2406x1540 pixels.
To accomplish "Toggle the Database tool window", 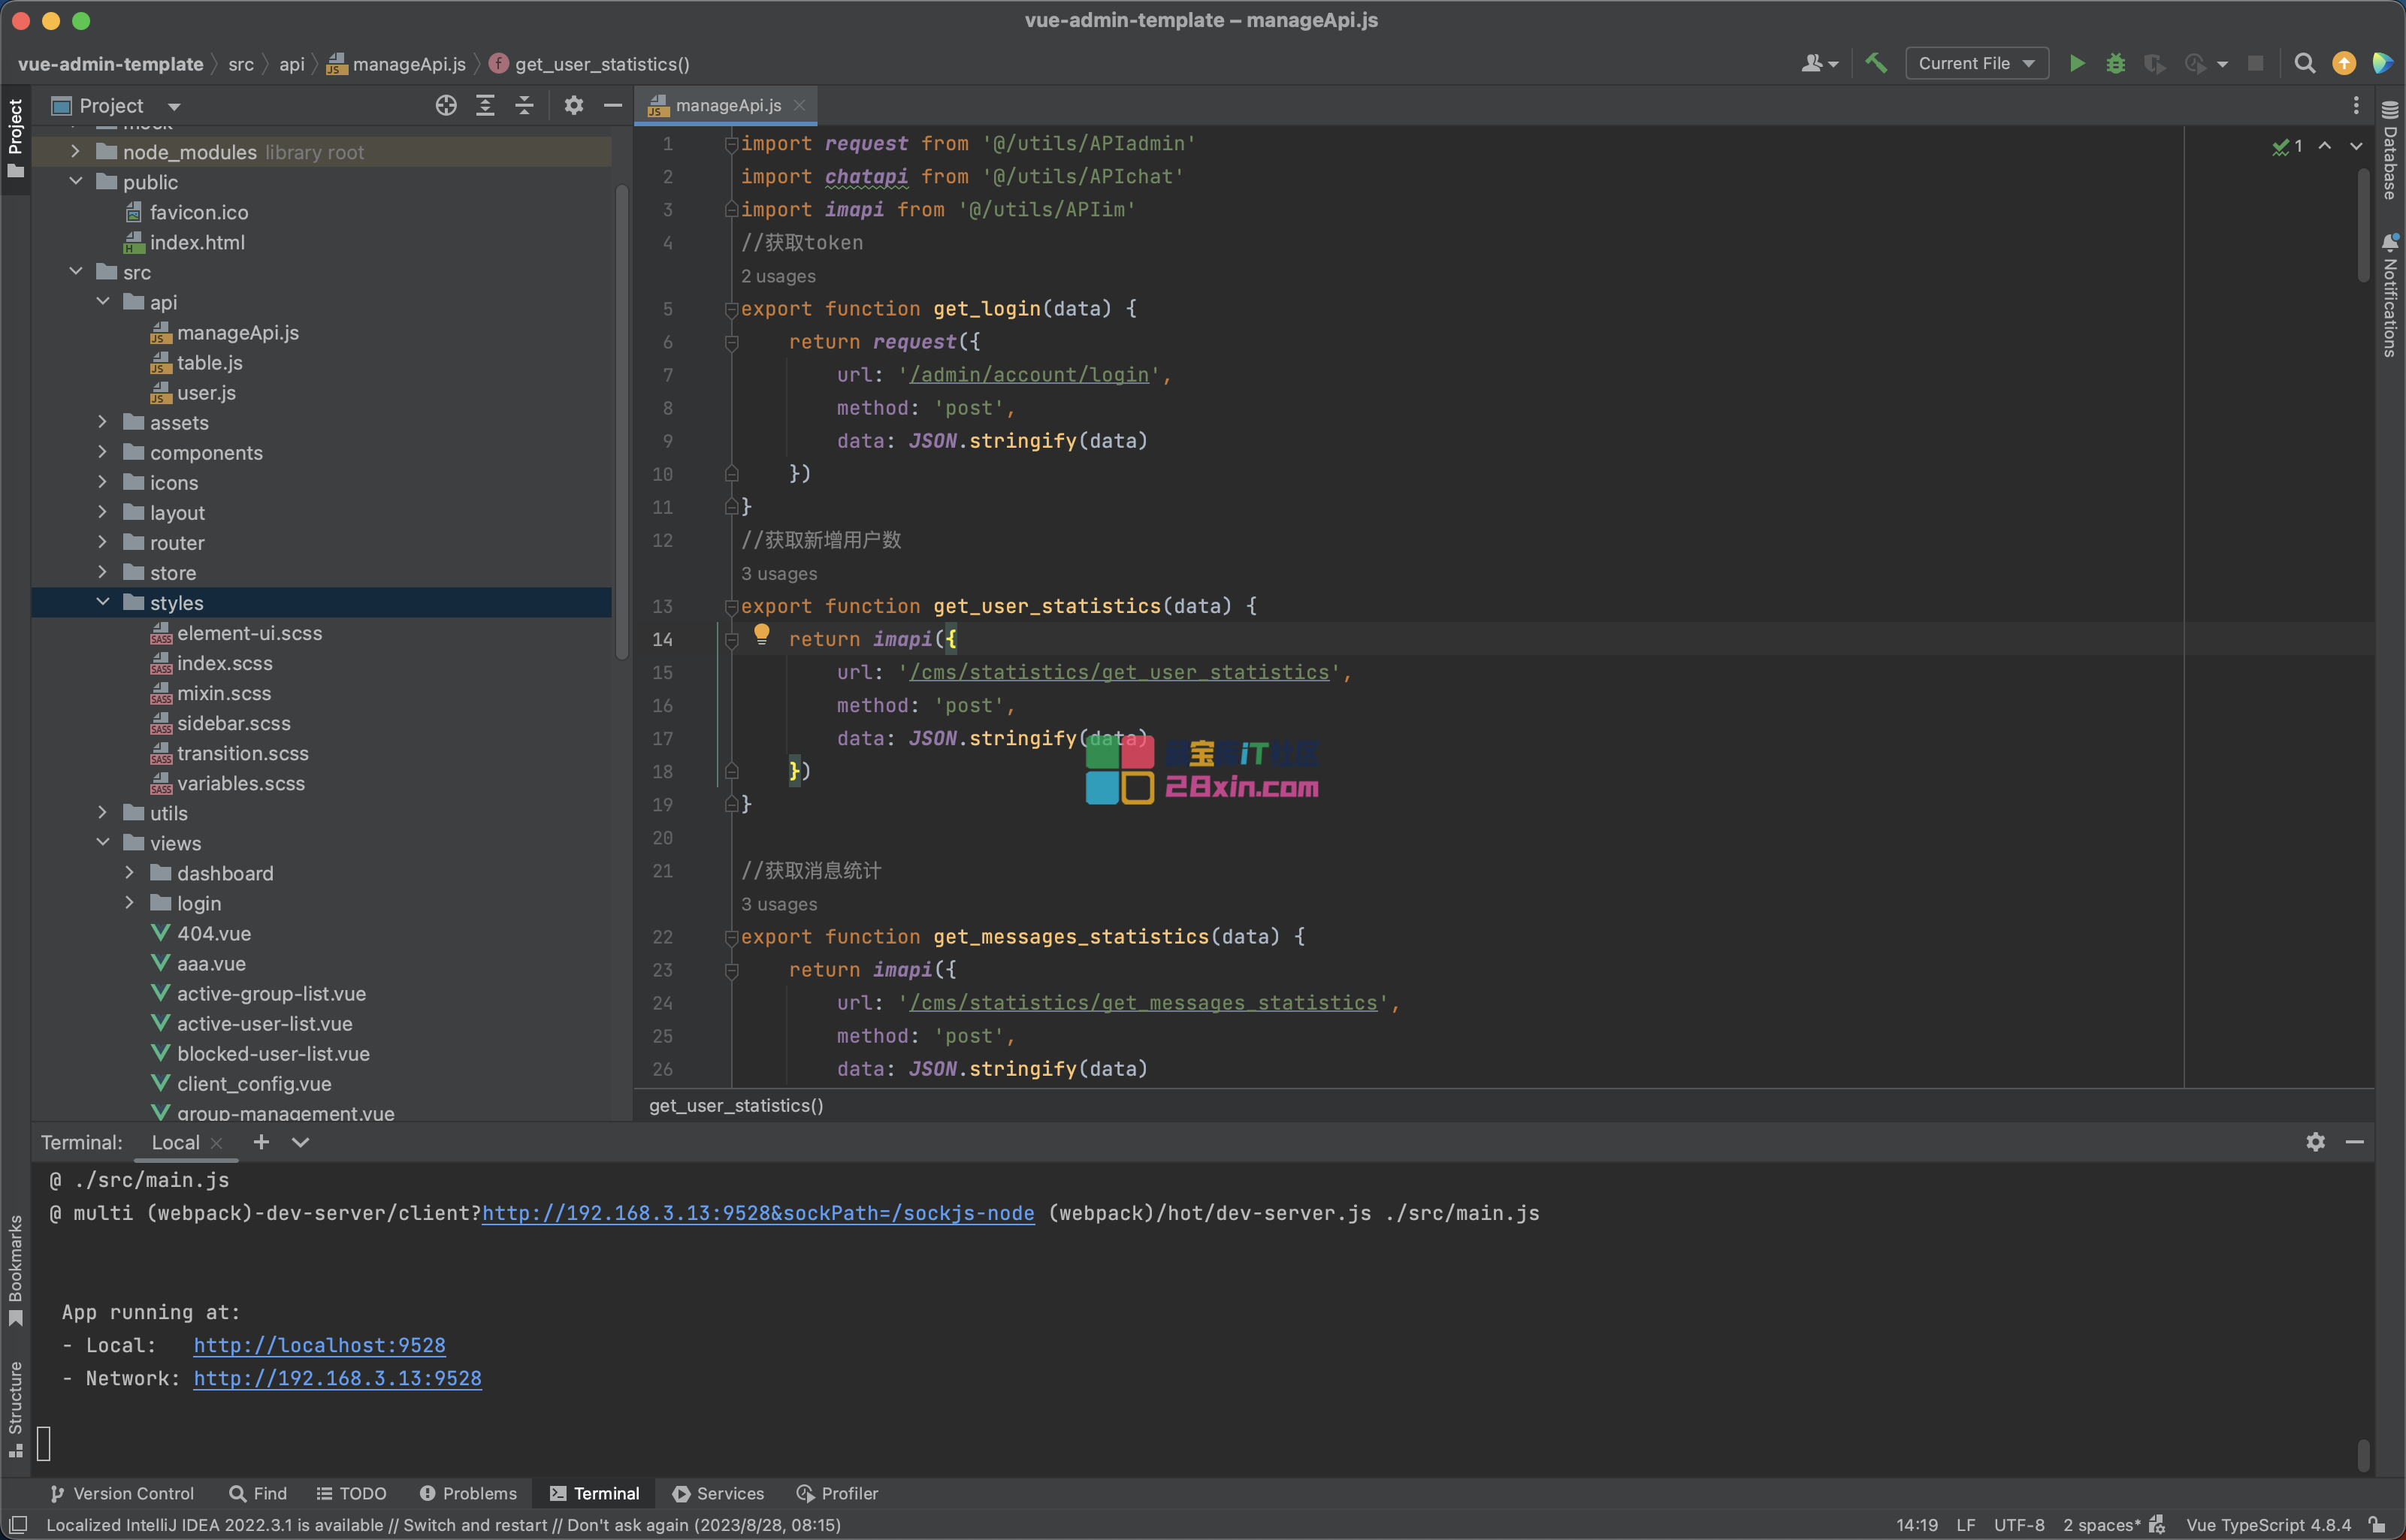I will coord(2390,150).
